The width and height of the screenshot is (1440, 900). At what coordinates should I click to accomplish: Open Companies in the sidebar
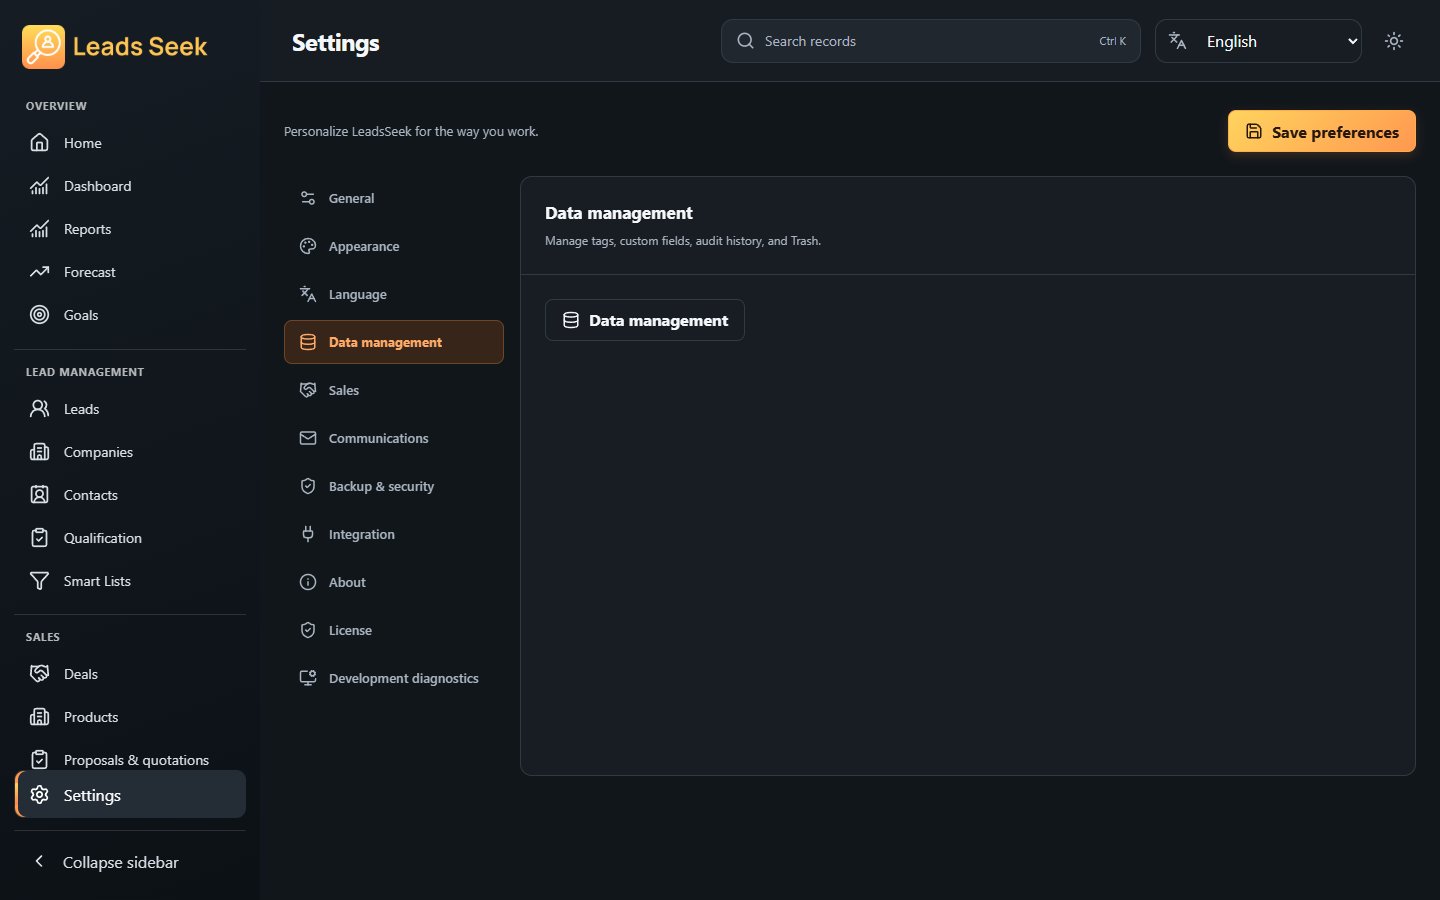(130, 452)
